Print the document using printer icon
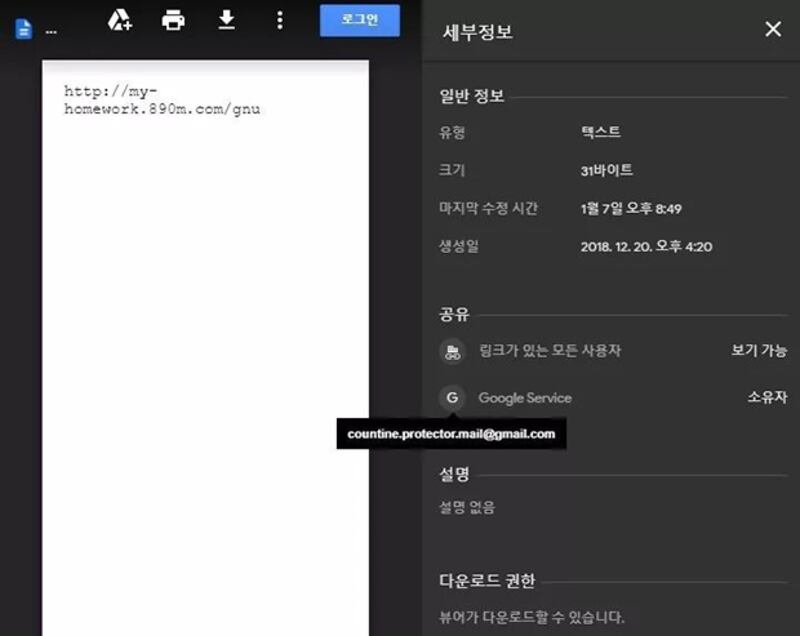Screen dimensions: 800x636 (173, 20)
